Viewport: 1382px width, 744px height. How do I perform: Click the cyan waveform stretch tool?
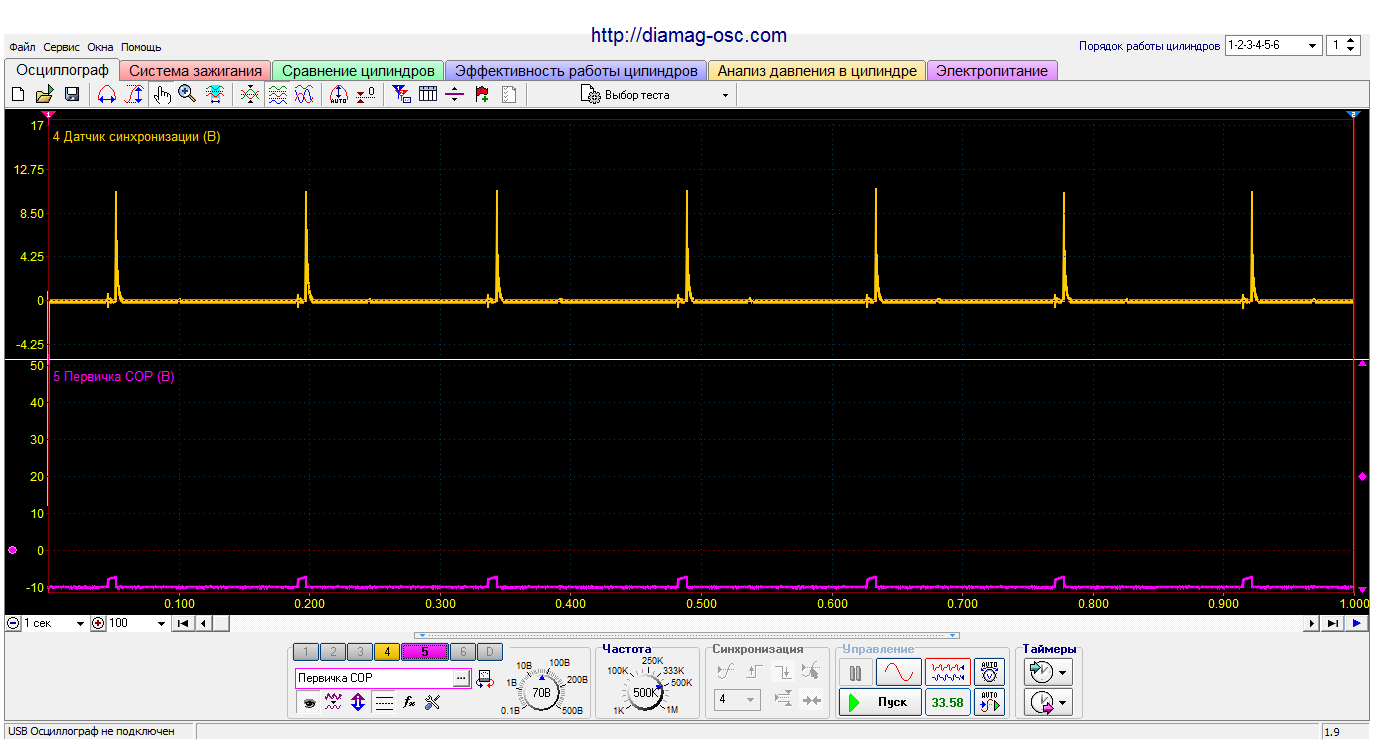pos(214,95)
